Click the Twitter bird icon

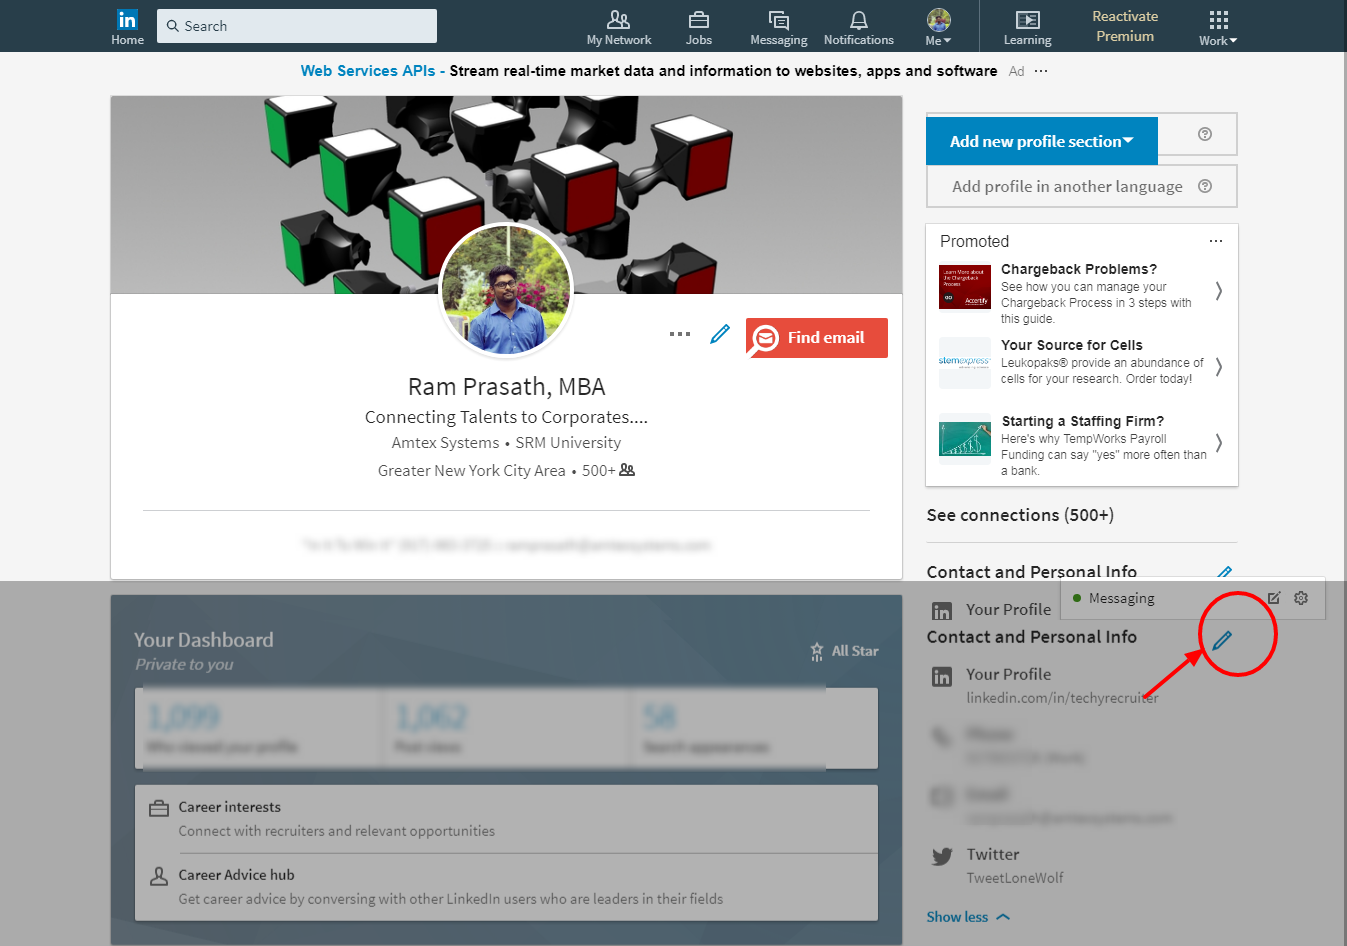(942, 857)
